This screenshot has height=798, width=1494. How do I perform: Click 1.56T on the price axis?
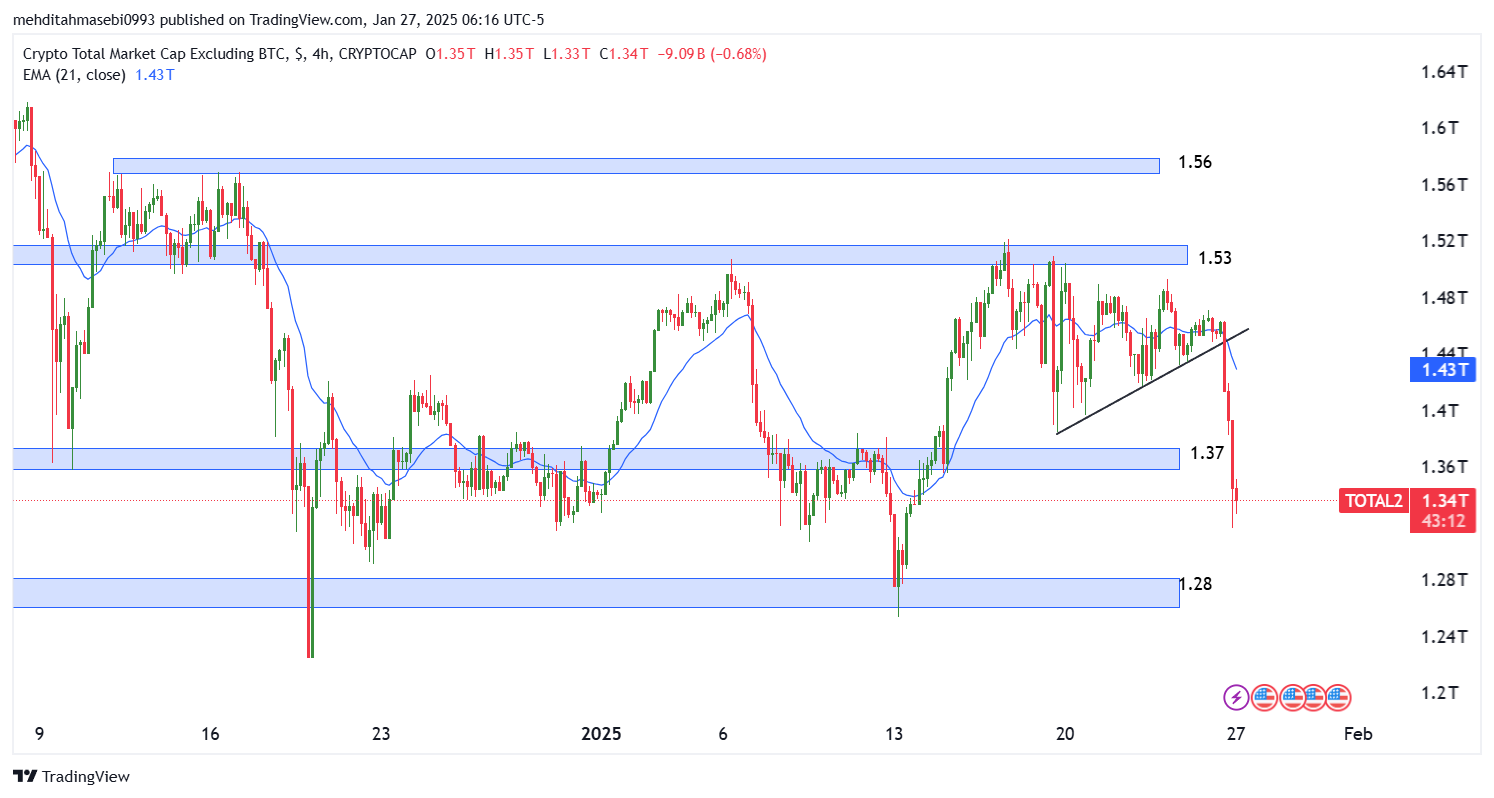1444,185
